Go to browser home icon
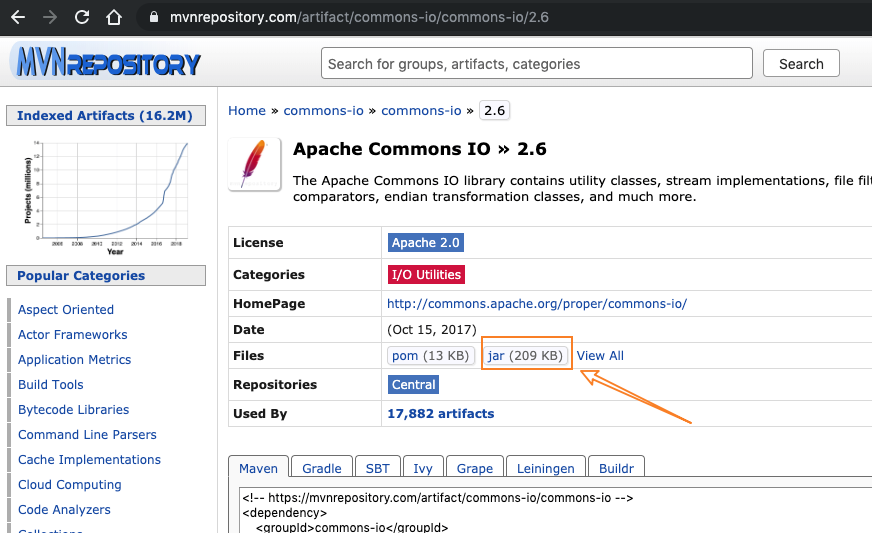Viewport: 872px width, 533px height. pos(114,17)
